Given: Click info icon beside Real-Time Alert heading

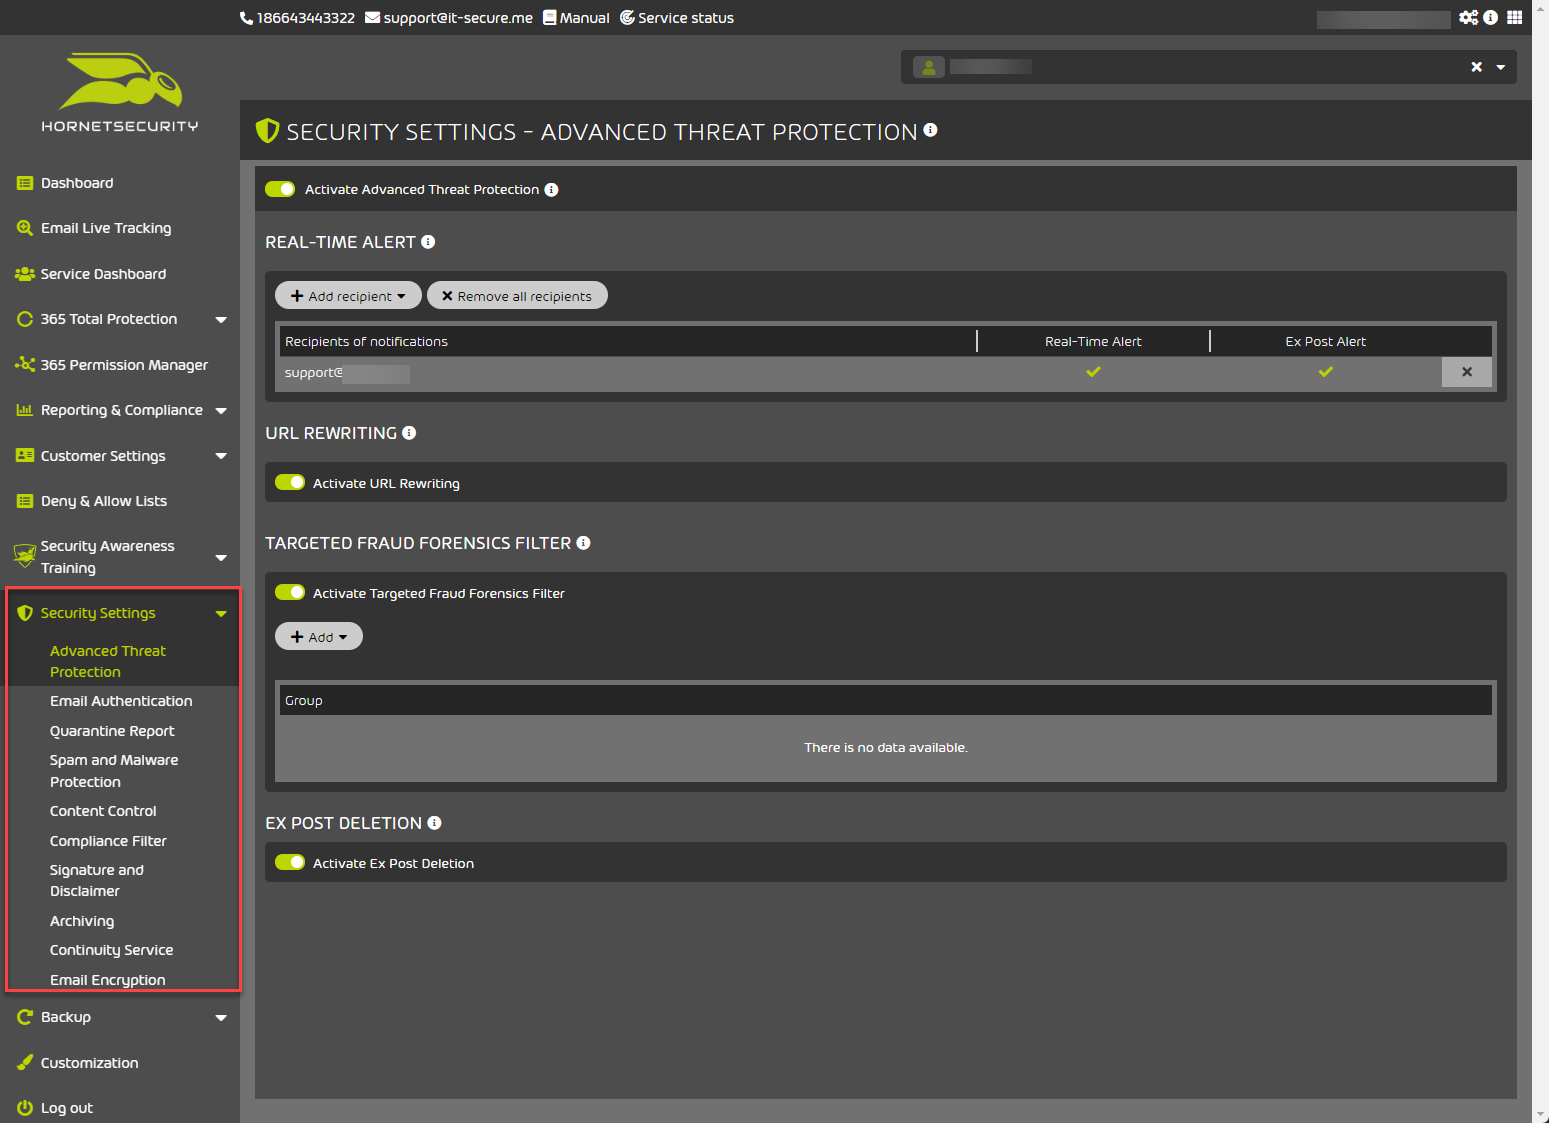Looking at the screenshot, I should tap(428, 242).
